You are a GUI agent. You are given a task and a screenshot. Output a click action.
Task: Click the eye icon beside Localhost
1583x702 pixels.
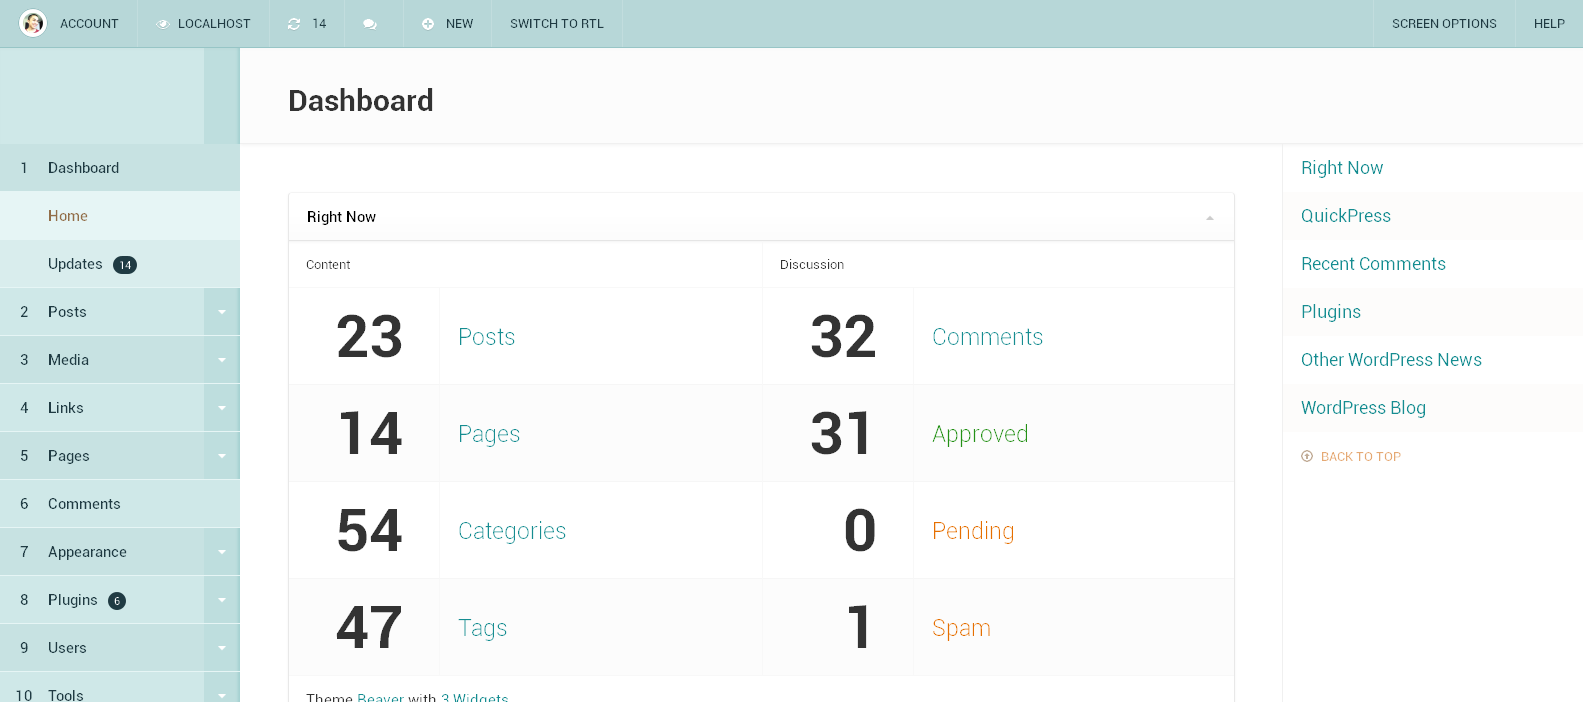(x=163, y=24)
